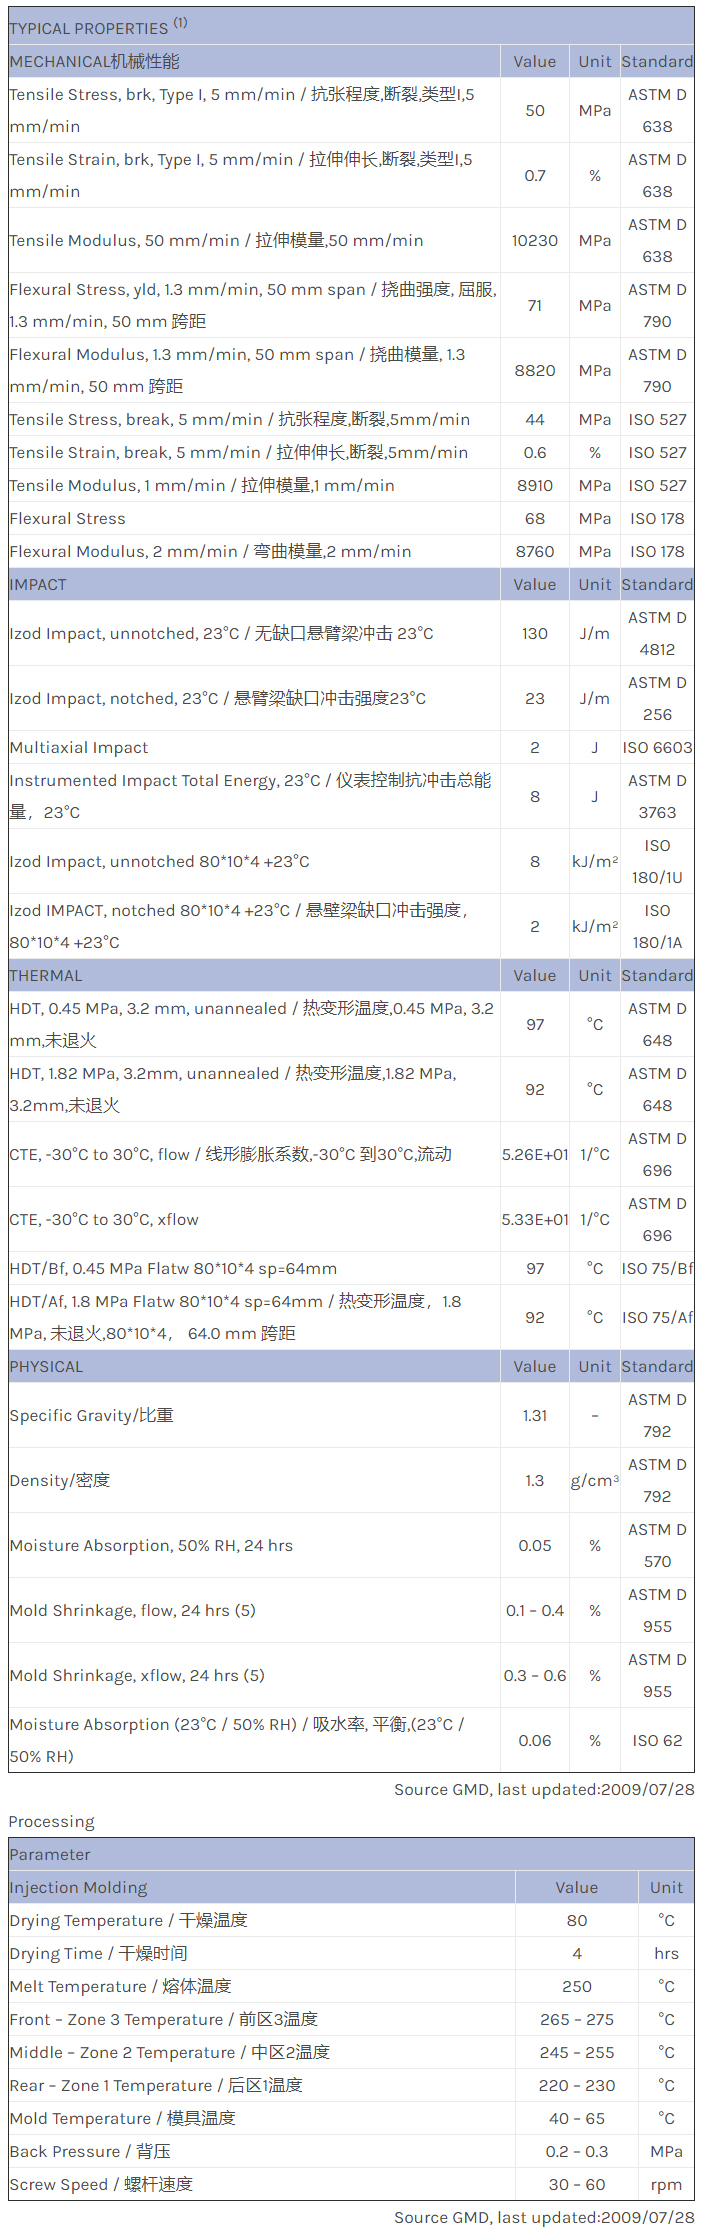Select the CTE flow value 5.26E+01
The image size is (701, 2232).
coord(535,1154)
